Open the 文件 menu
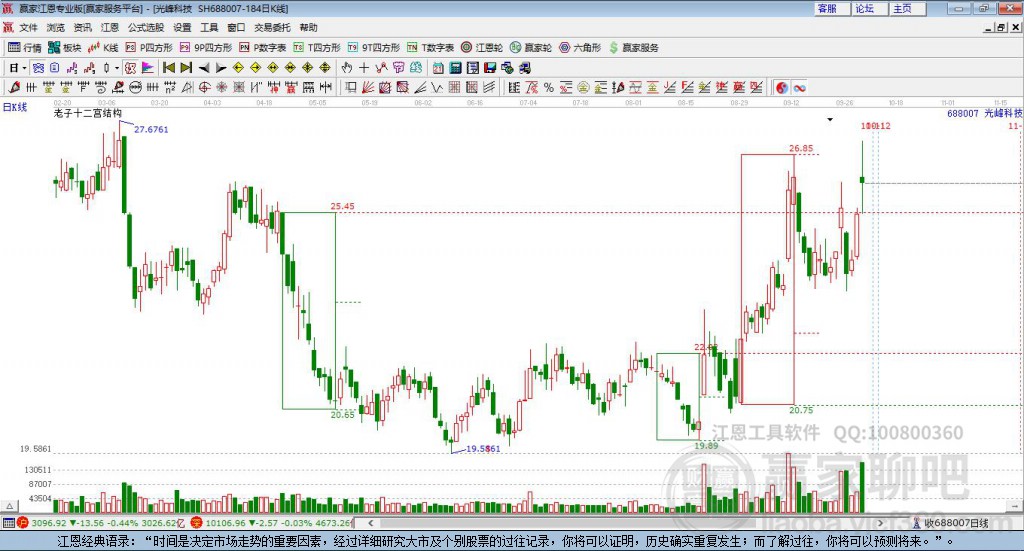Screen dimensions: 1024x551 coord(28,27)
